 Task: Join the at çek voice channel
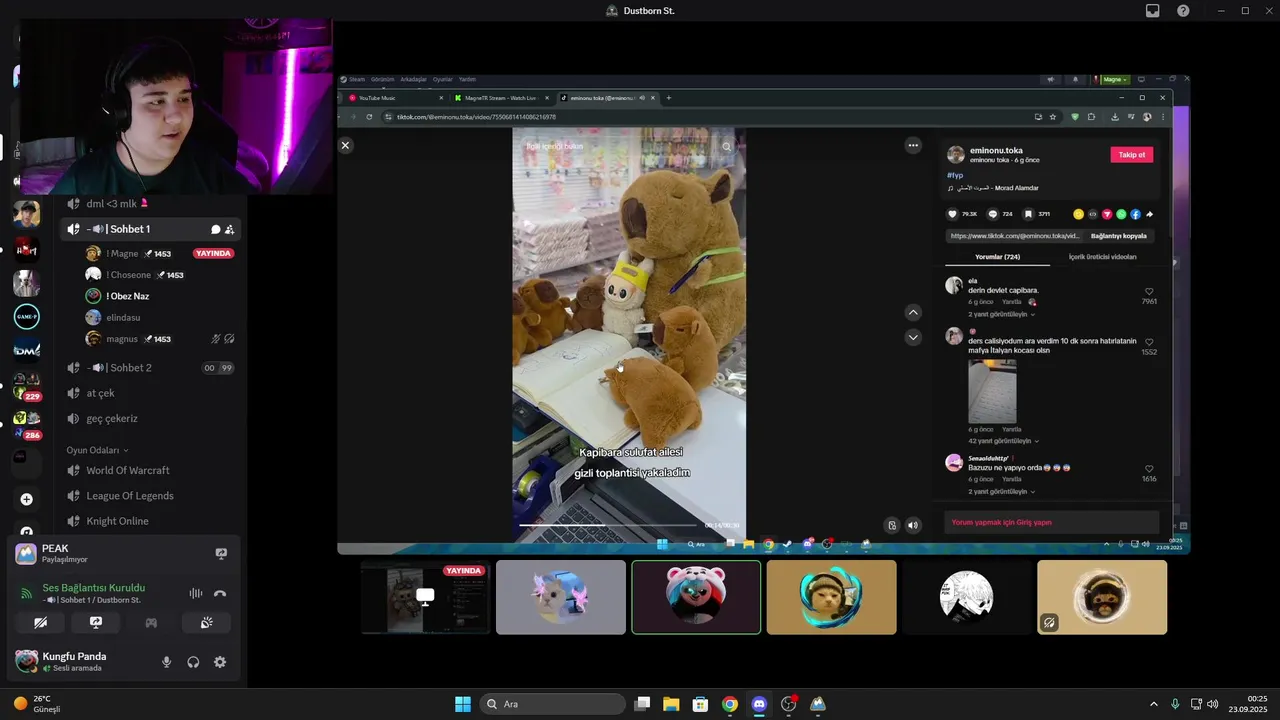(152, 393)
